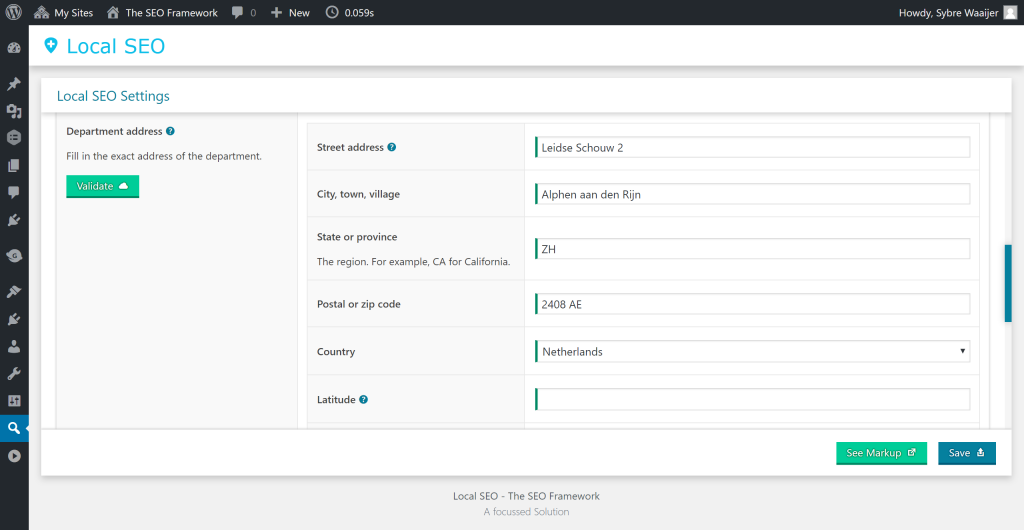
Task: Open the New content menu
Action: point(290,13)
